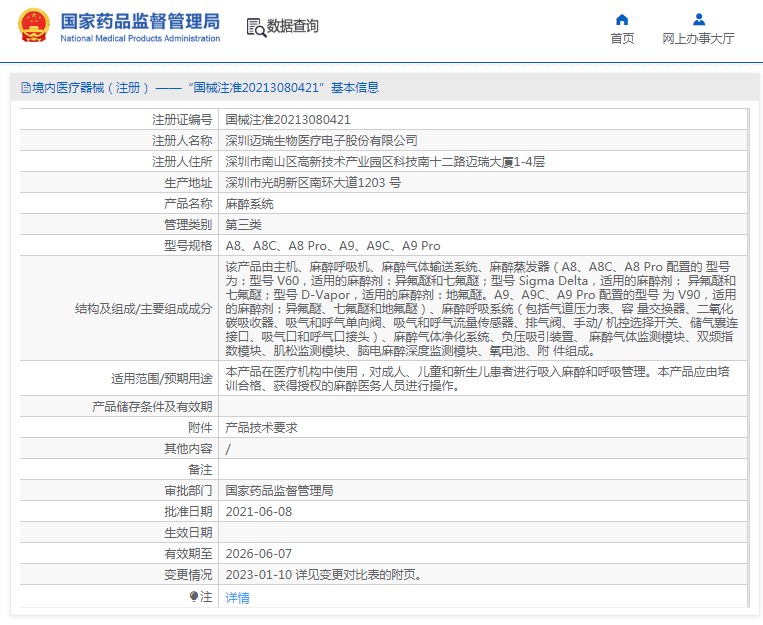The image size is (763, 625).
Task: Open the 详情 details link
Action: 237,597
